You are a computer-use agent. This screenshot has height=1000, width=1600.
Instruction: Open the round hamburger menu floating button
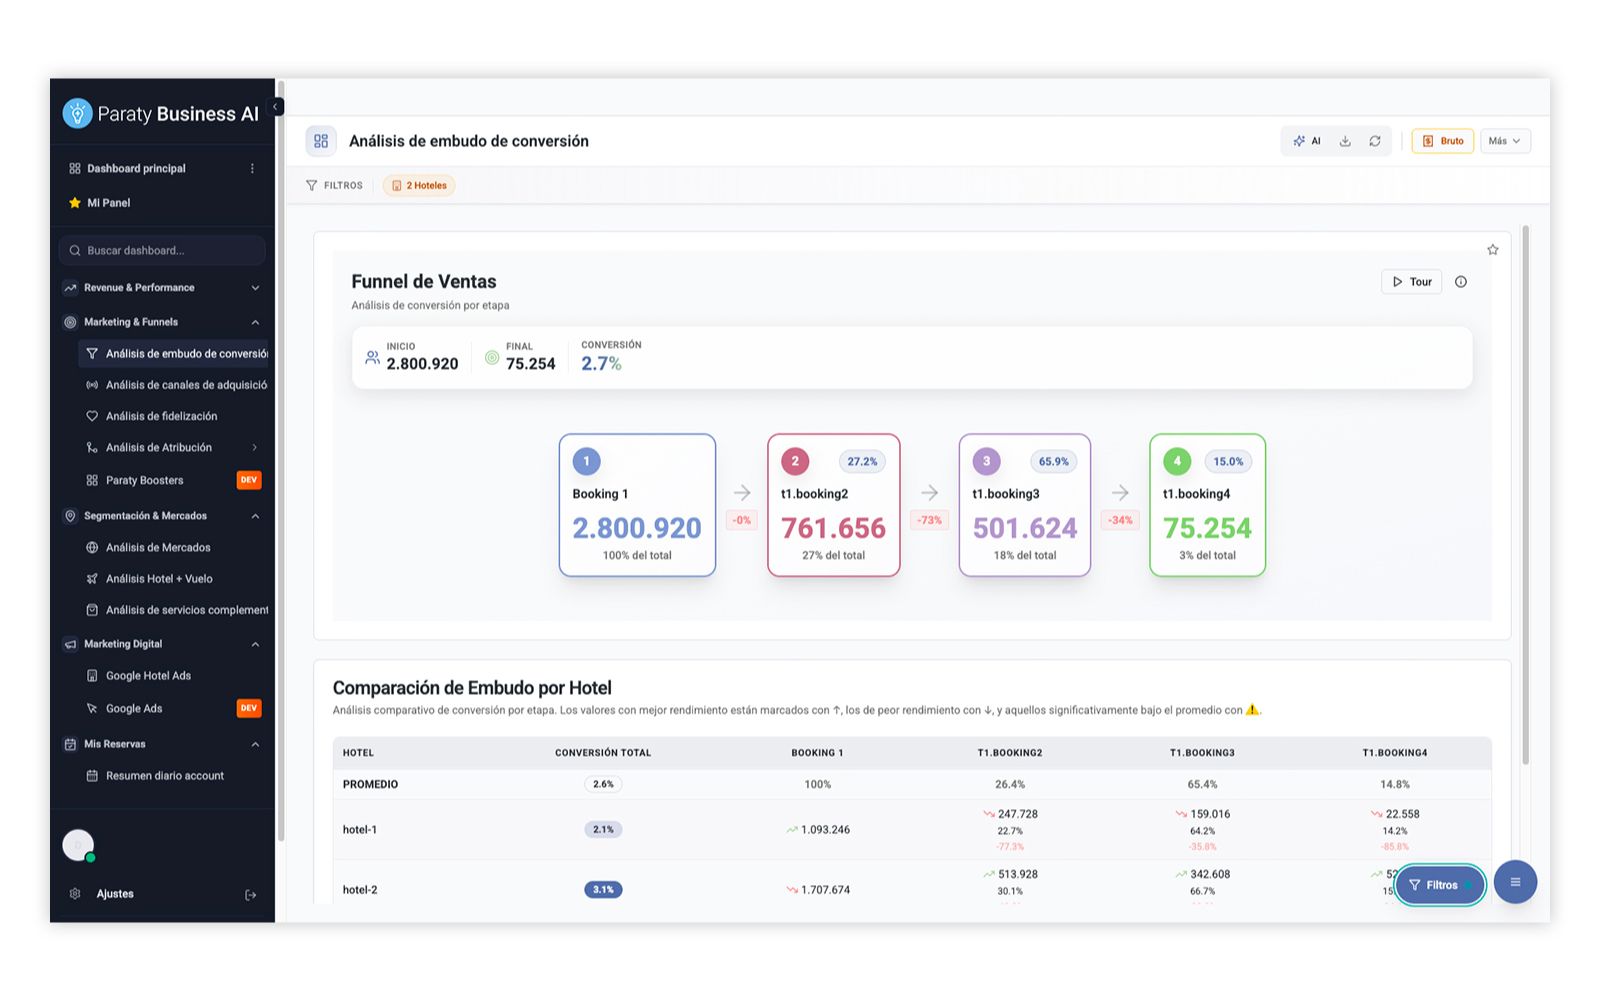[x=1515, y=882]
